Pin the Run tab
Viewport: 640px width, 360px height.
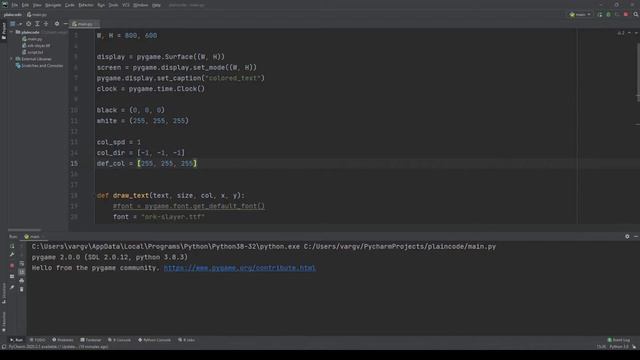pyautogui.click(x=12, y=287)
